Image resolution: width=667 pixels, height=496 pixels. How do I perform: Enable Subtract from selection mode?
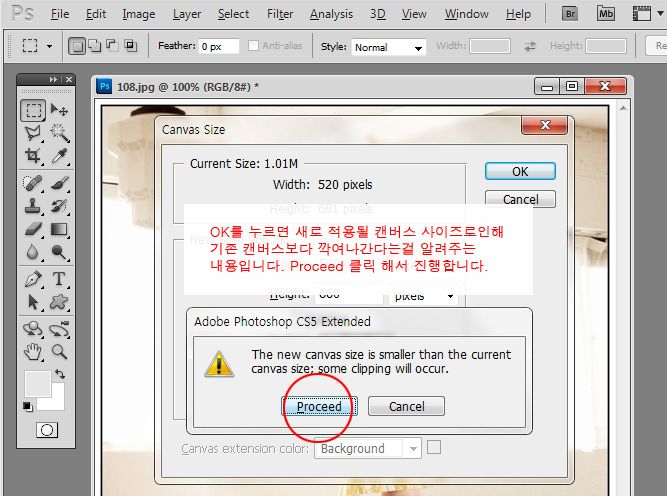point(112,46)
